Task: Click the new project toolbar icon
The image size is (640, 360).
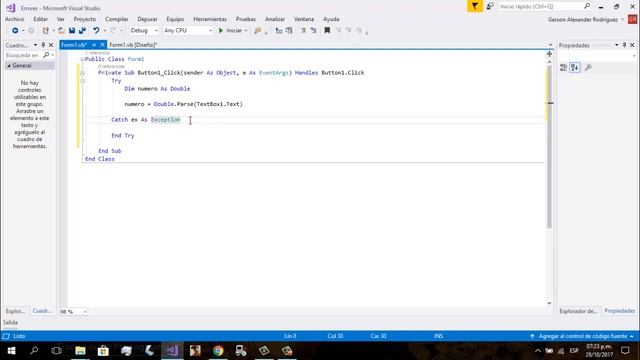Action: 45,31
